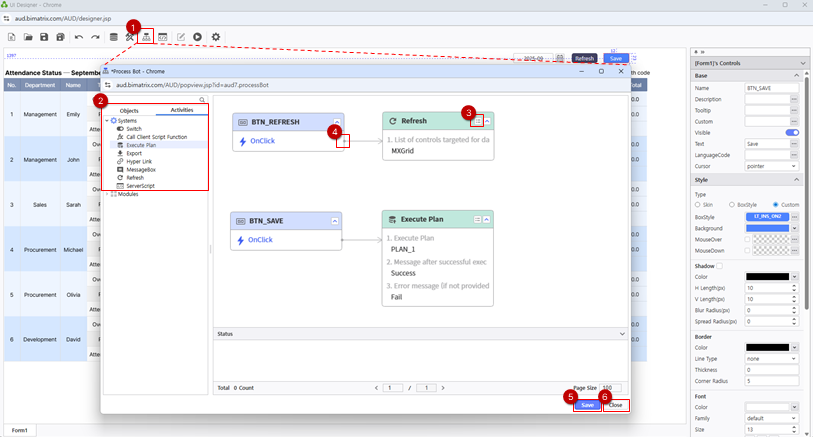Collapse the BTN_SAVE node

[336, 219]
